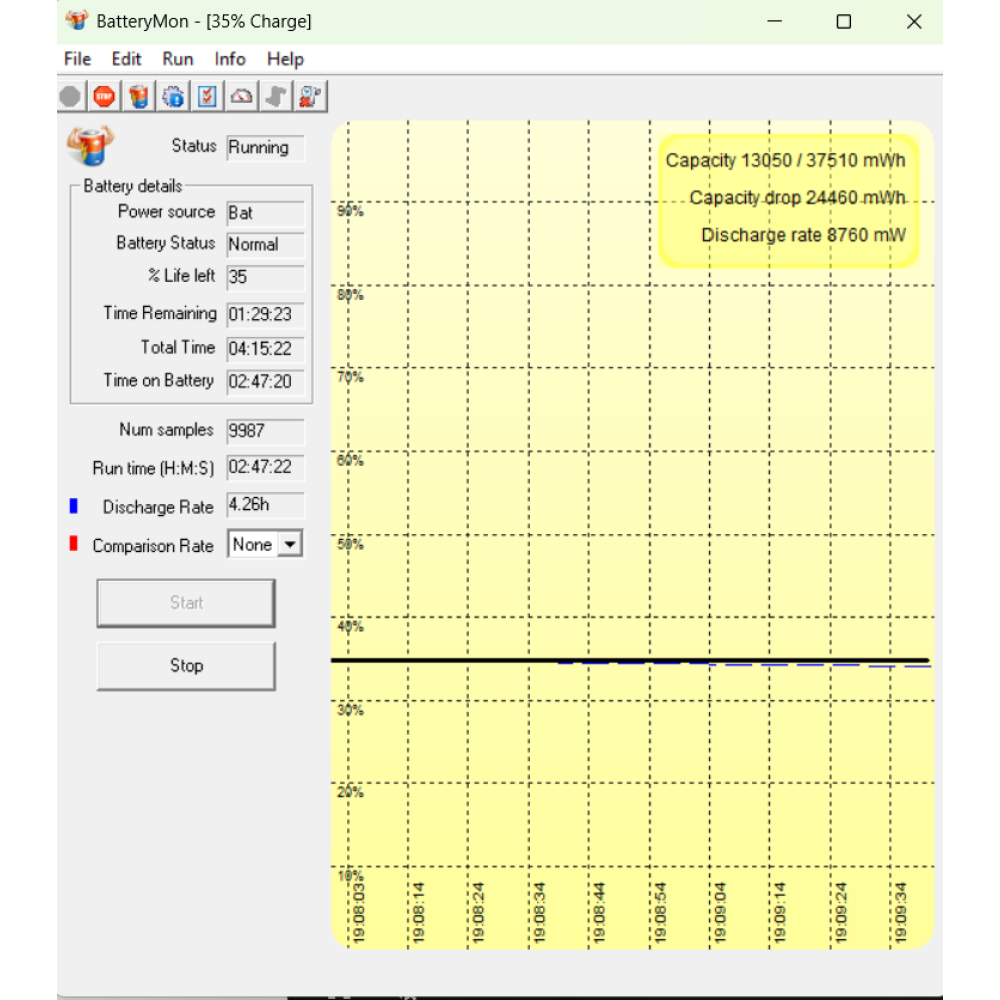1000x1000 pixels.
Task: Click the gear with blue info toolbar icon
Action: pyautogui.click(x=173, y=97)
